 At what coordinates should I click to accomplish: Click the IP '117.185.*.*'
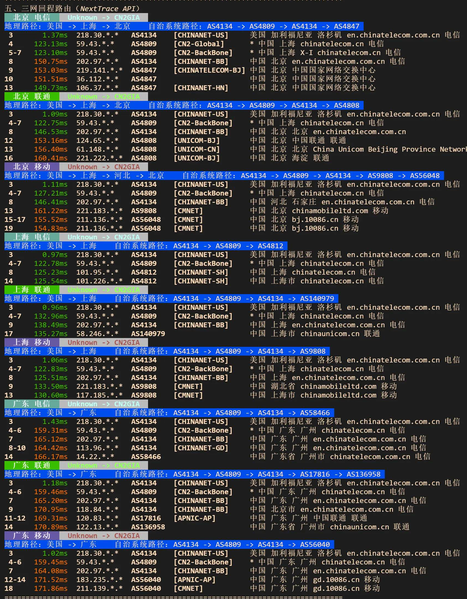(99, 395)
